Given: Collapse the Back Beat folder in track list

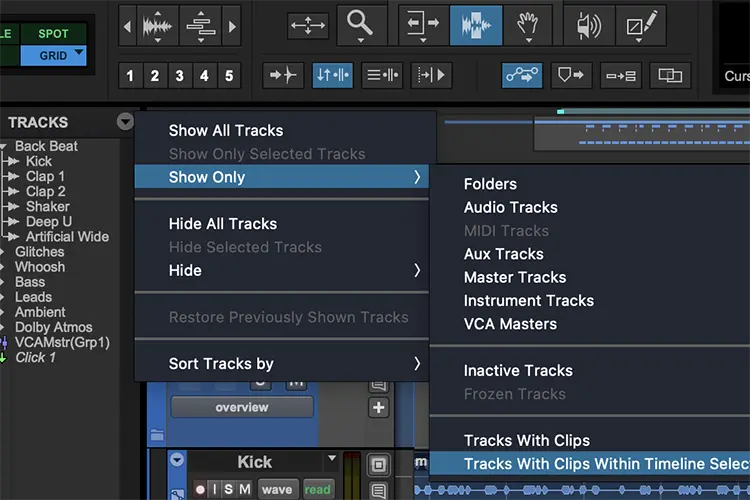Looking at the screenshot, I should (x=4, y=146).
